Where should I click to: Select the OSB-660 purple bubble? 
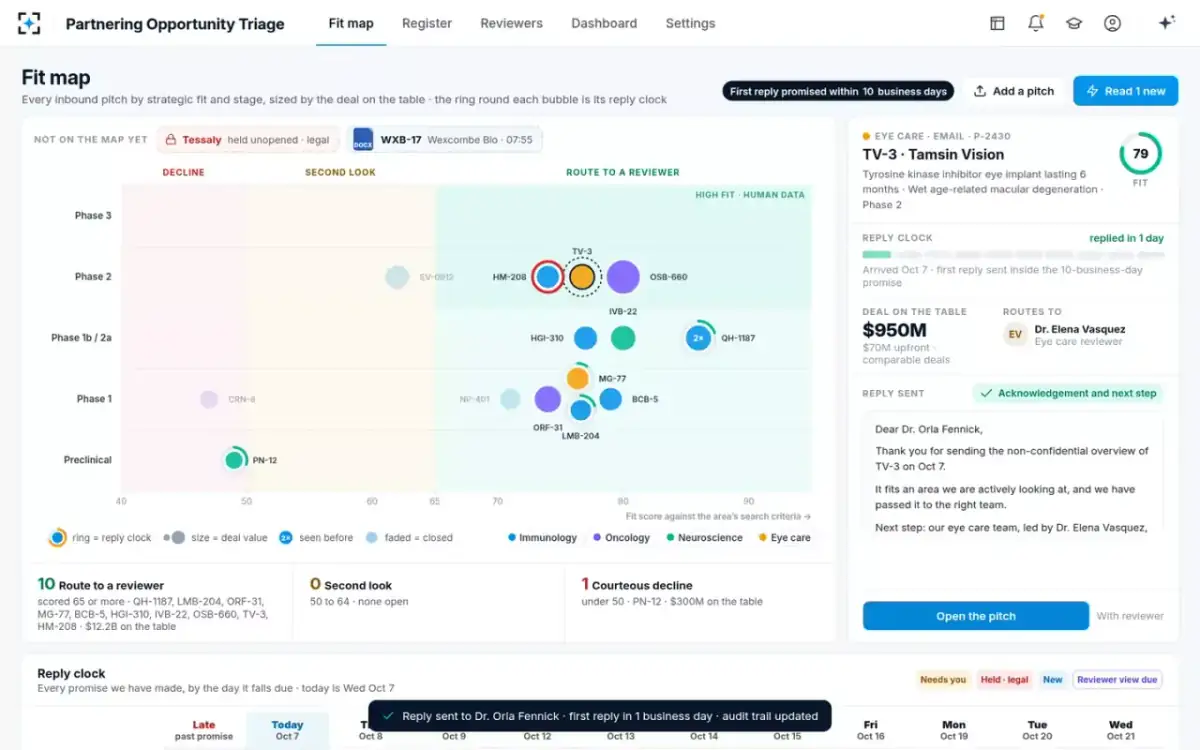[623, 277]
